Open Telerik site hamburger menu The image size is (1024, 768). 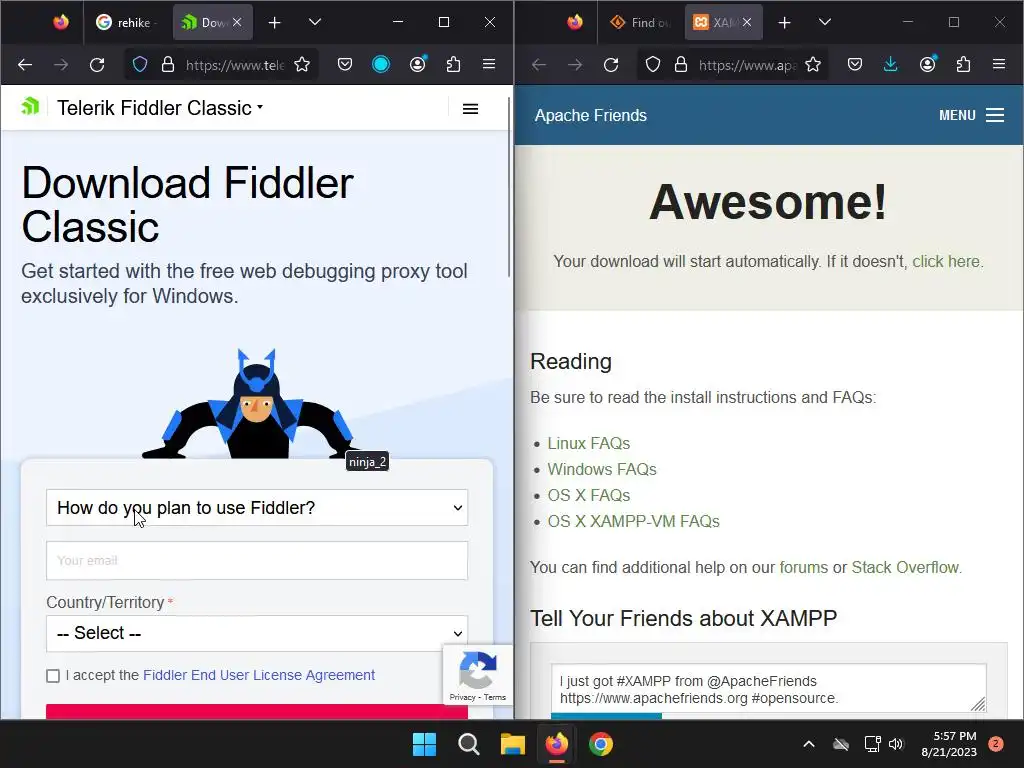tap(470, 108)
